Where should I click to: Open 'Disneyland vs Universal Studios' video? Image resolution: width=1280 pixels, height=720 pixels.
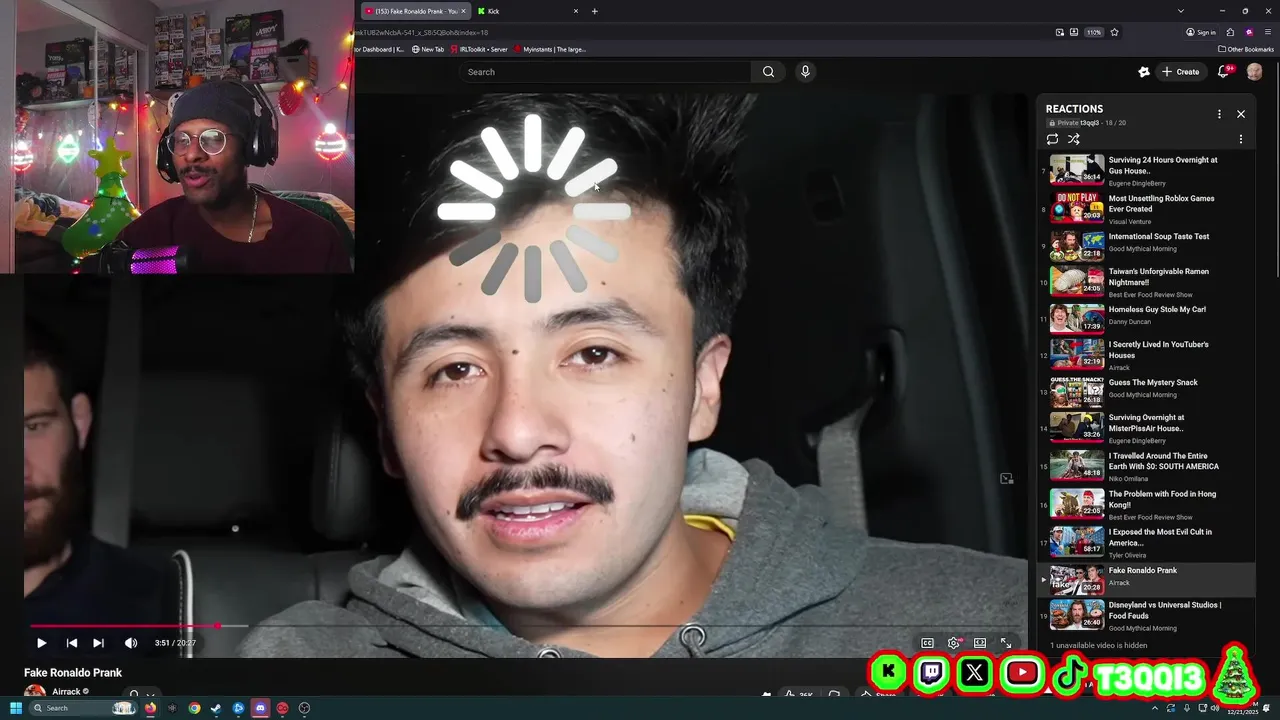1147,616
